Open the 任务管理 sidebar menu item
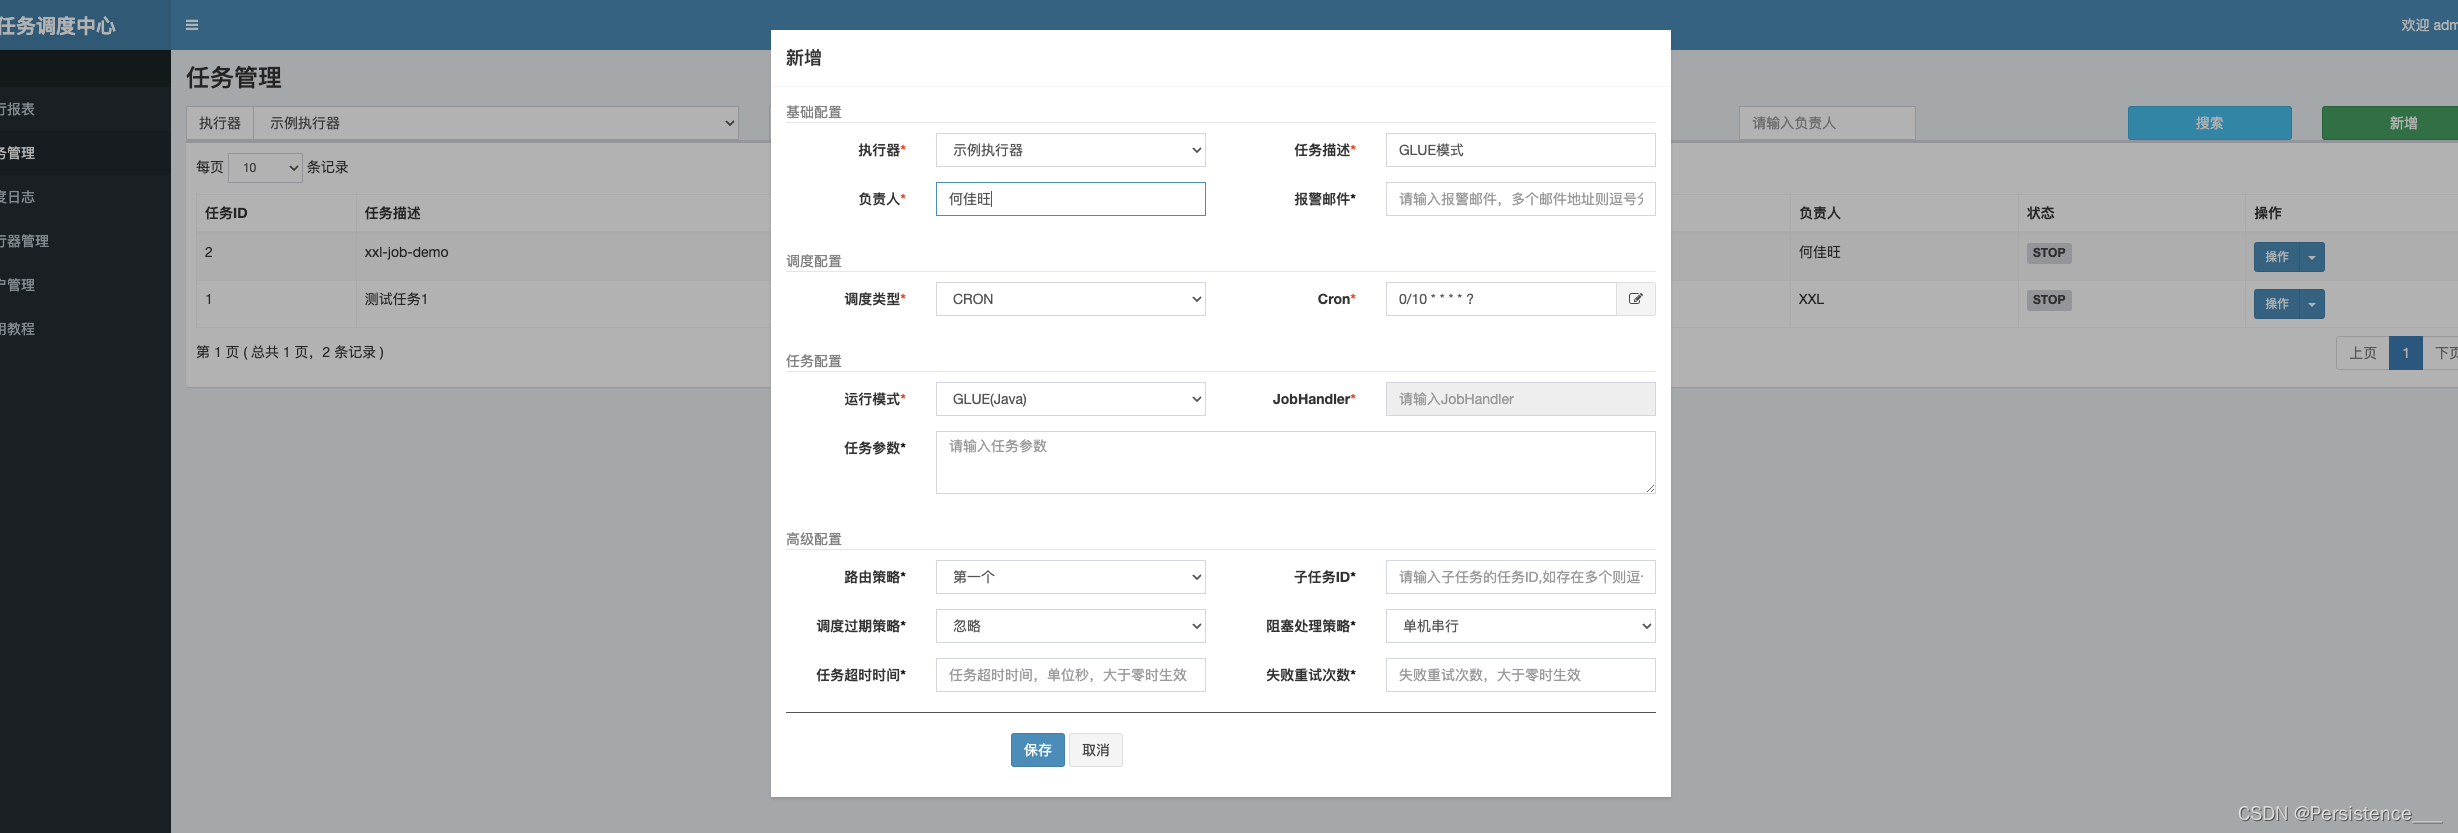The image size is (2458, 833). (85, 153)
